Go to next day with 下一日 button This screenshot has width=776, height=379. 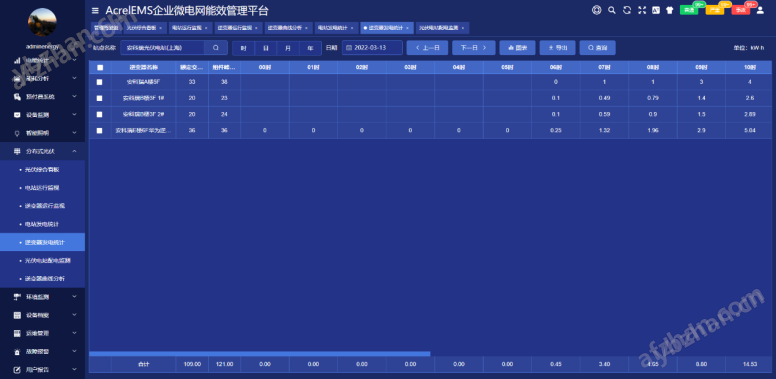pyautogui.click(x=474, y=48)
